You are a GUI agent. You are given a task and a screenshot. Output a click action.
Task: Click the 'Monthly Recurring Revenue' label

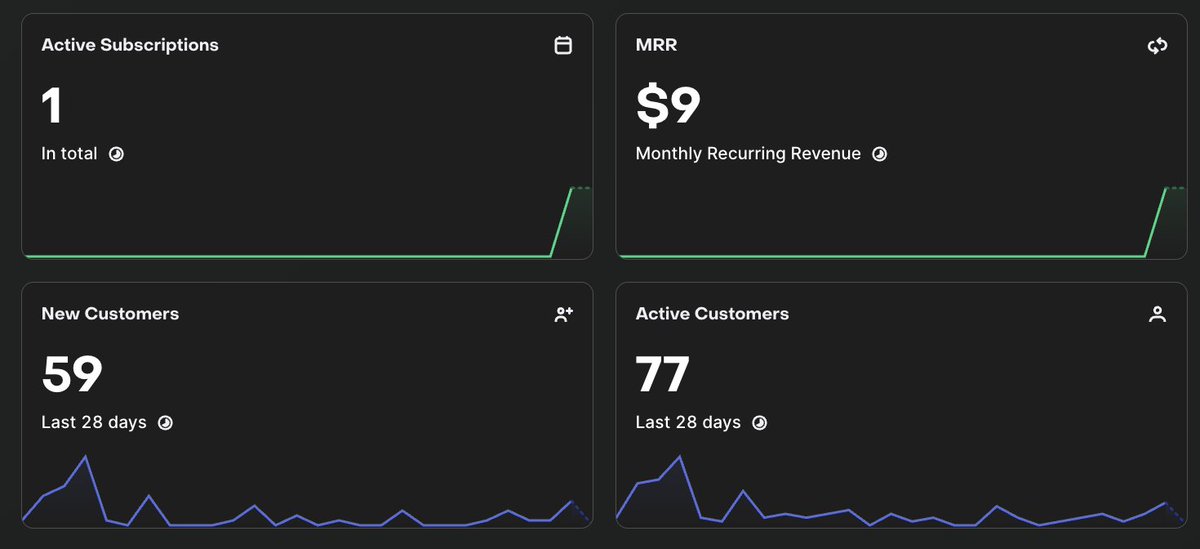tap(748, 154)
